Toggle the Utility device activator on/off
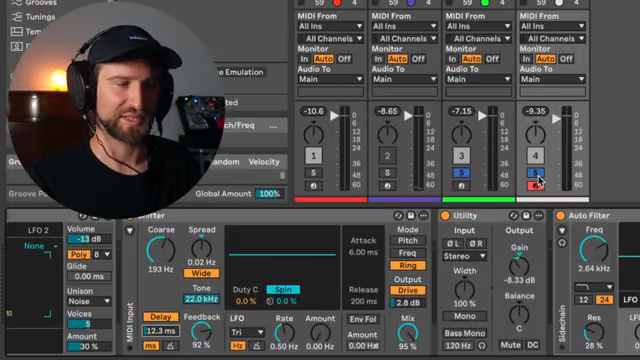640x360 pixels. tap(445, 216)
